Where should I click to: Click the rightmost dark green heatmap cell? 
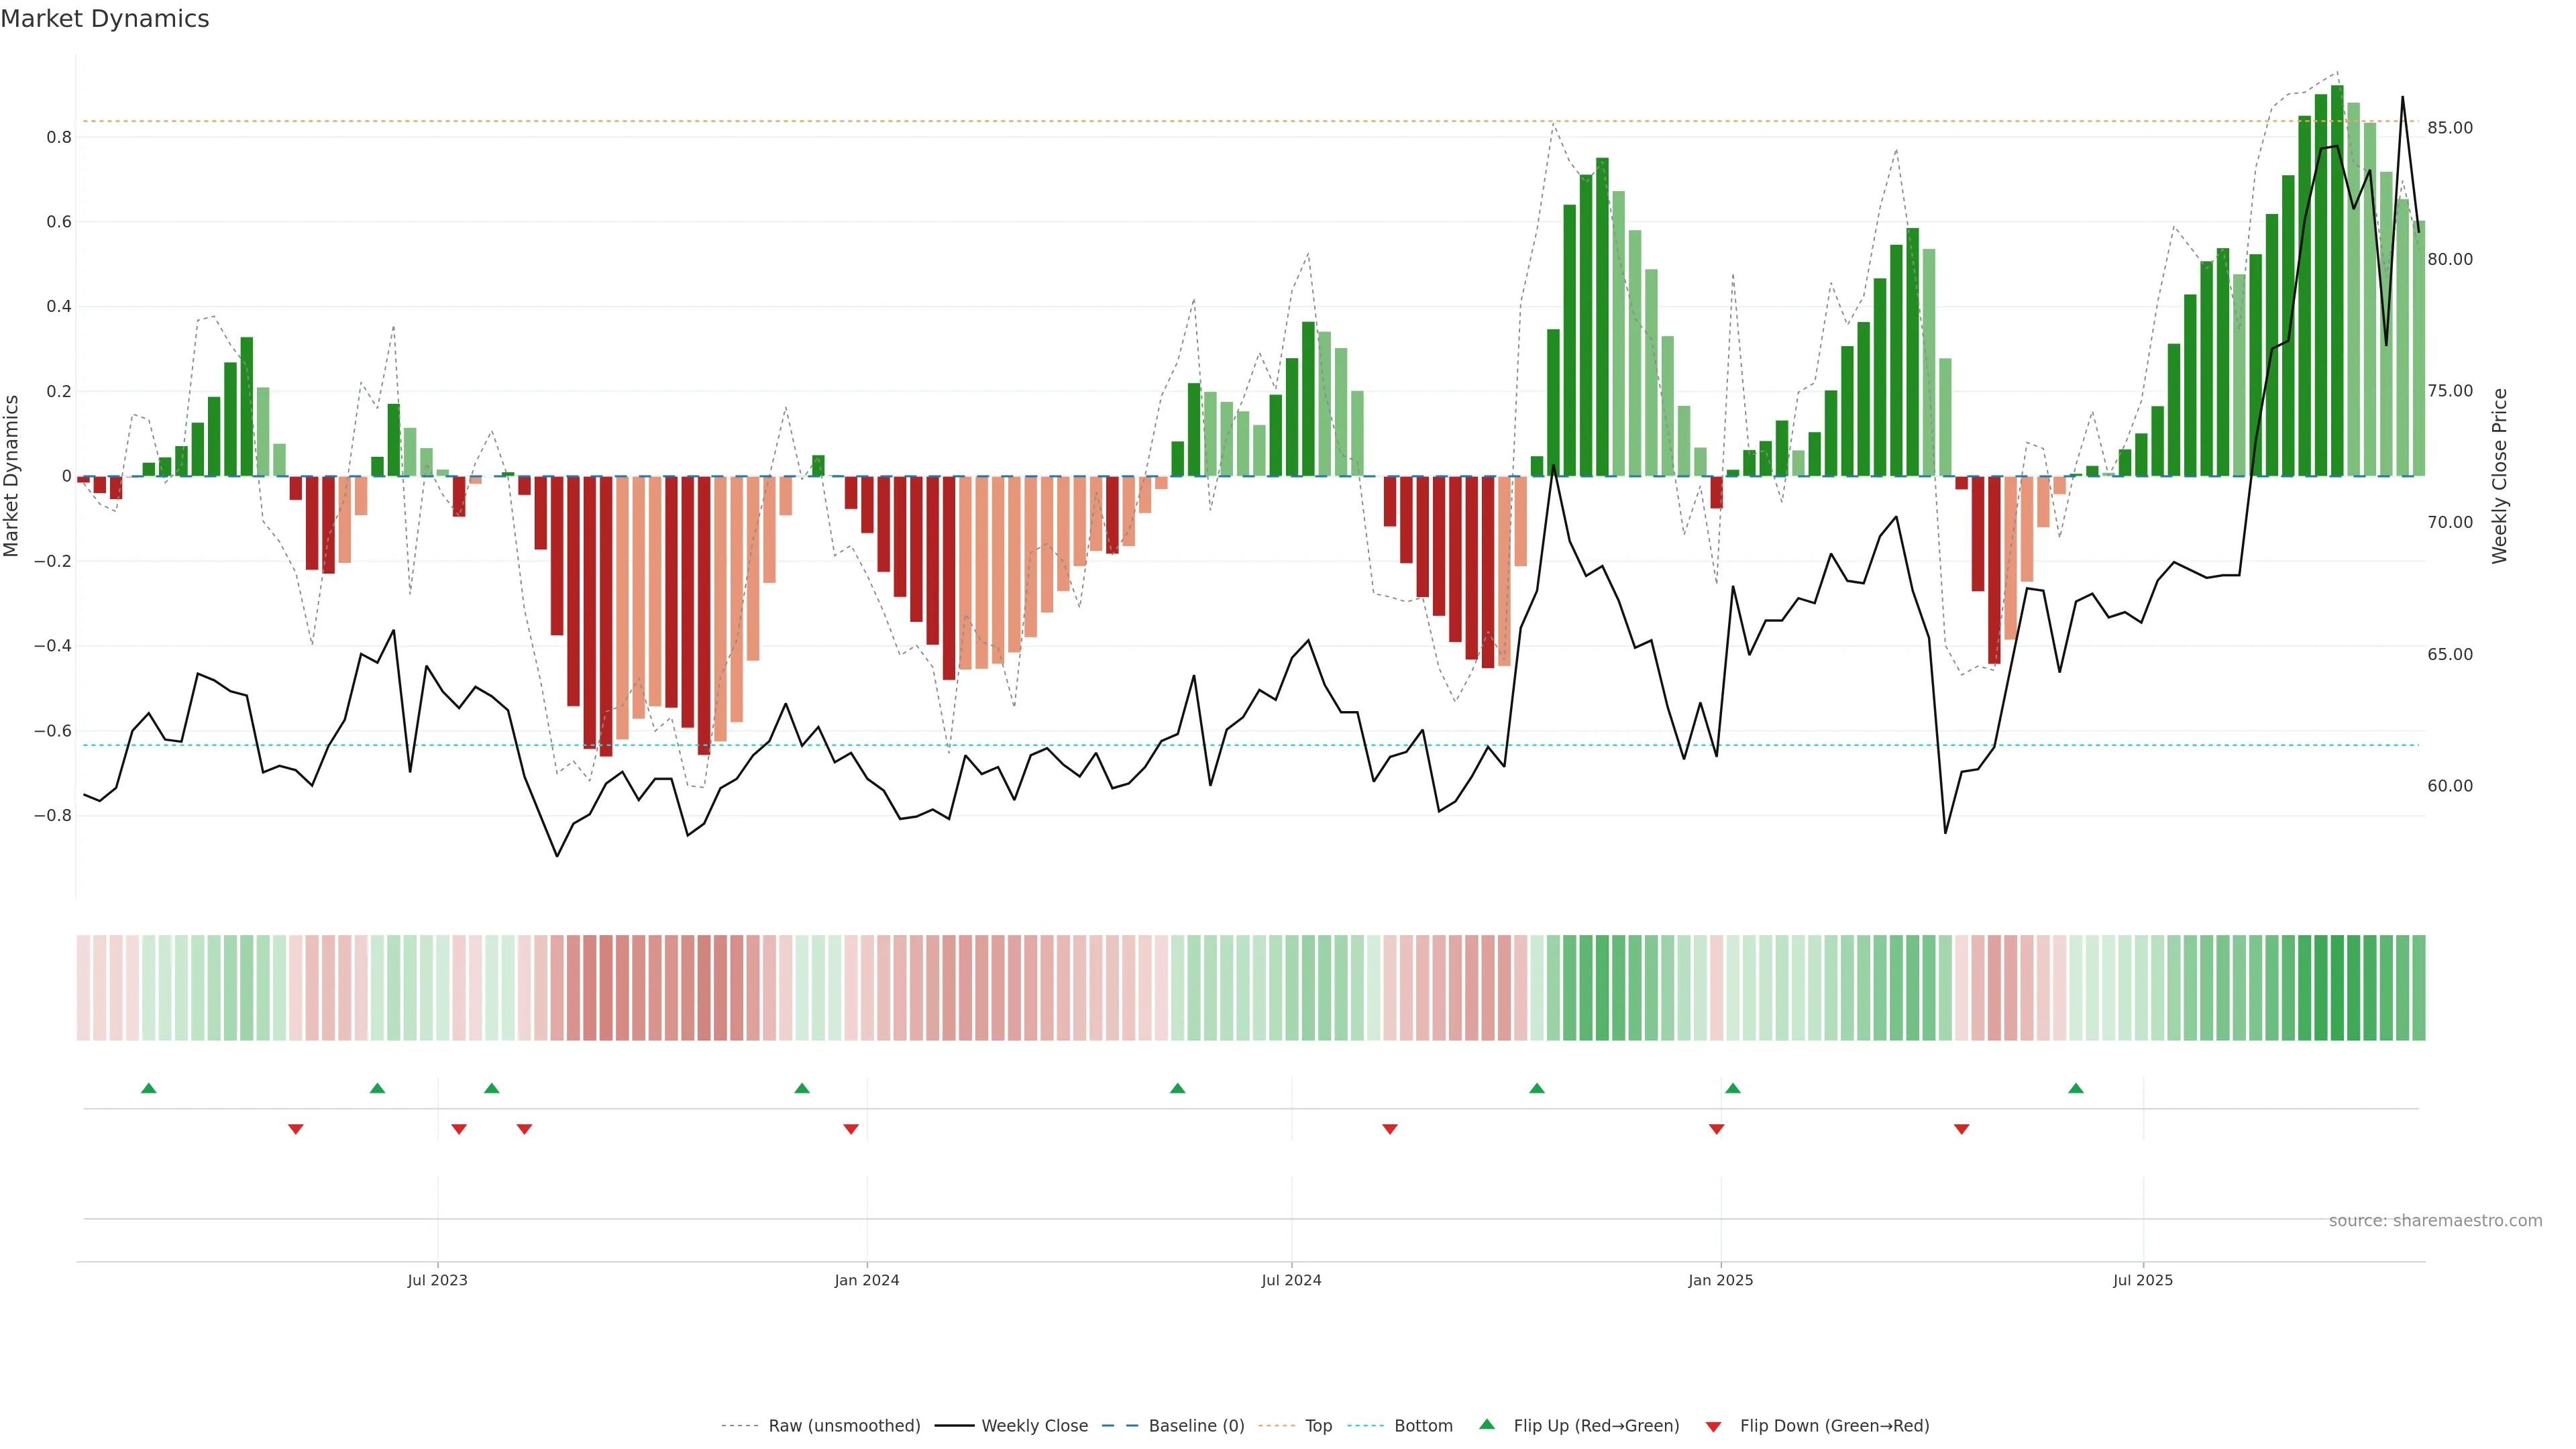2419,988
